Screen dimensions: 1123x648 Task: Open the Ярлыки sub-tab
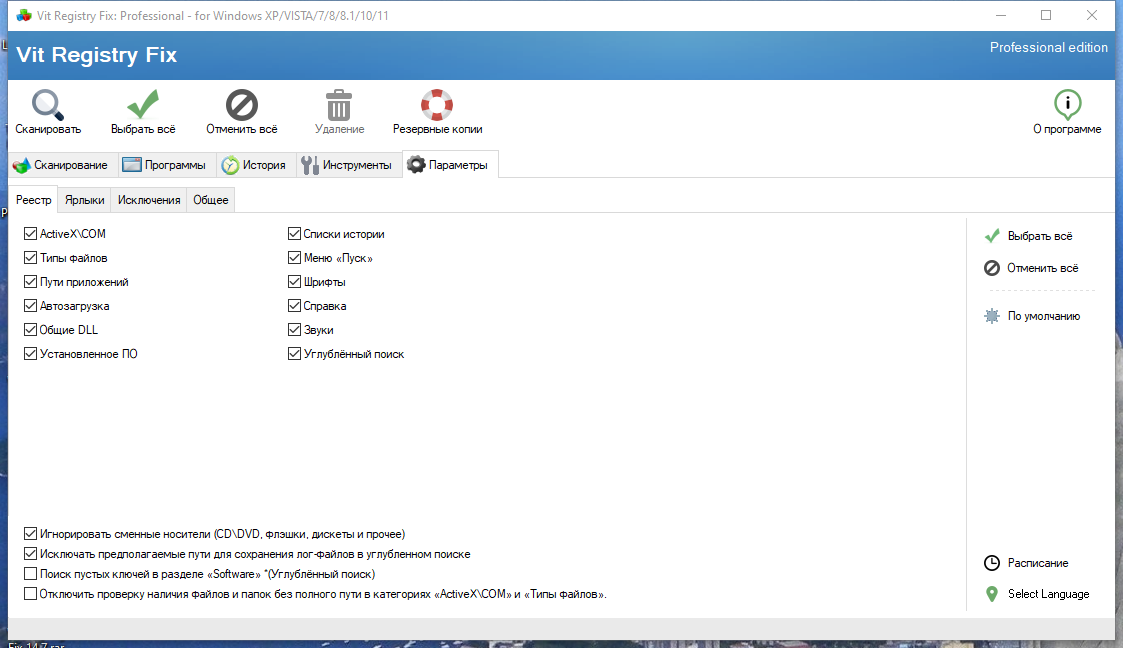[85, 200]
